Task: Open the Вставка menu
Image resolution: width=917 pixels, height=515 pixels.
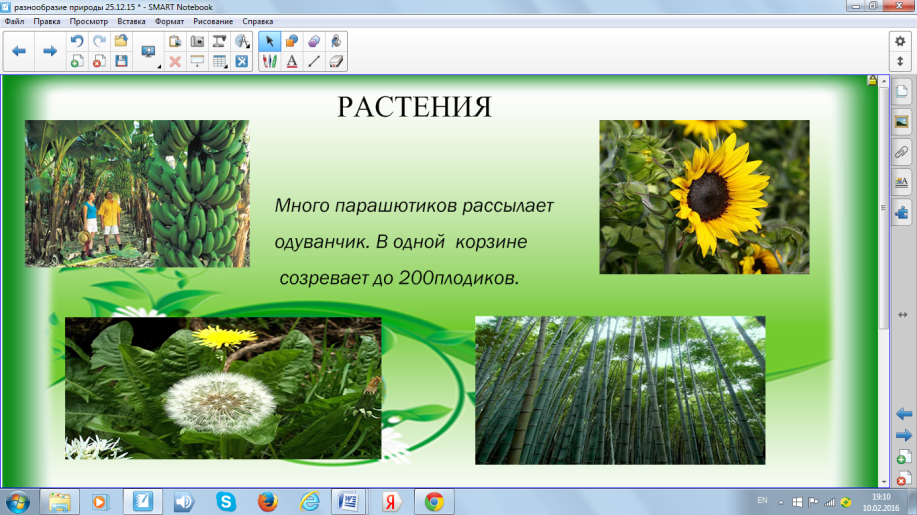Action: click(131, 20)
